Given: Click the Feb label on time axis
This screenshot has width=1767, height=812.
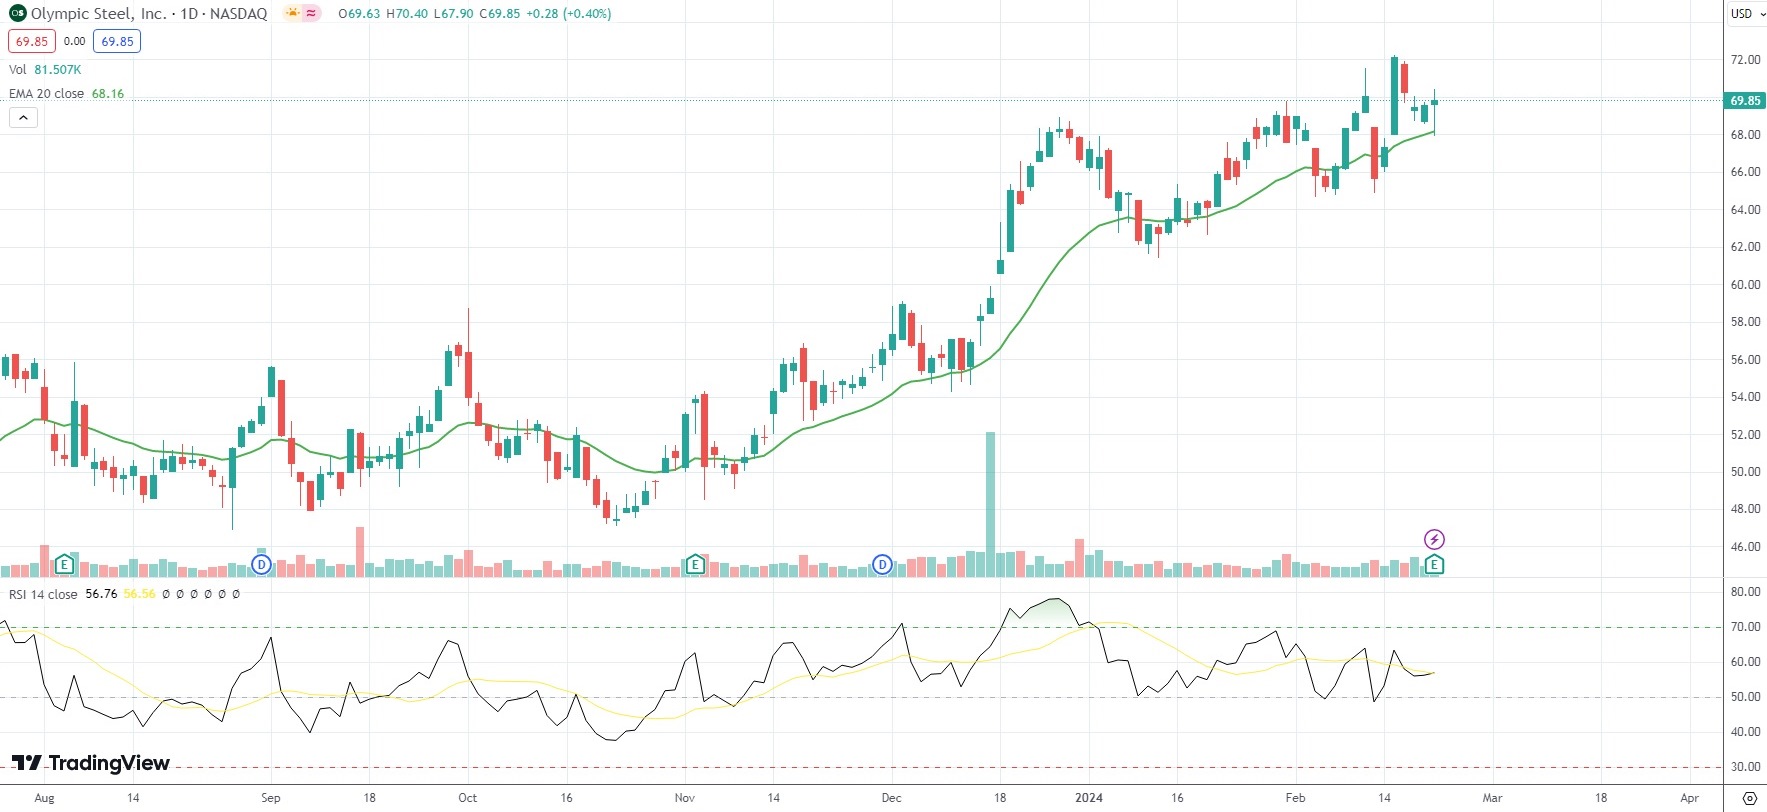Looking at the screenshot, I should pos(1295,798).
